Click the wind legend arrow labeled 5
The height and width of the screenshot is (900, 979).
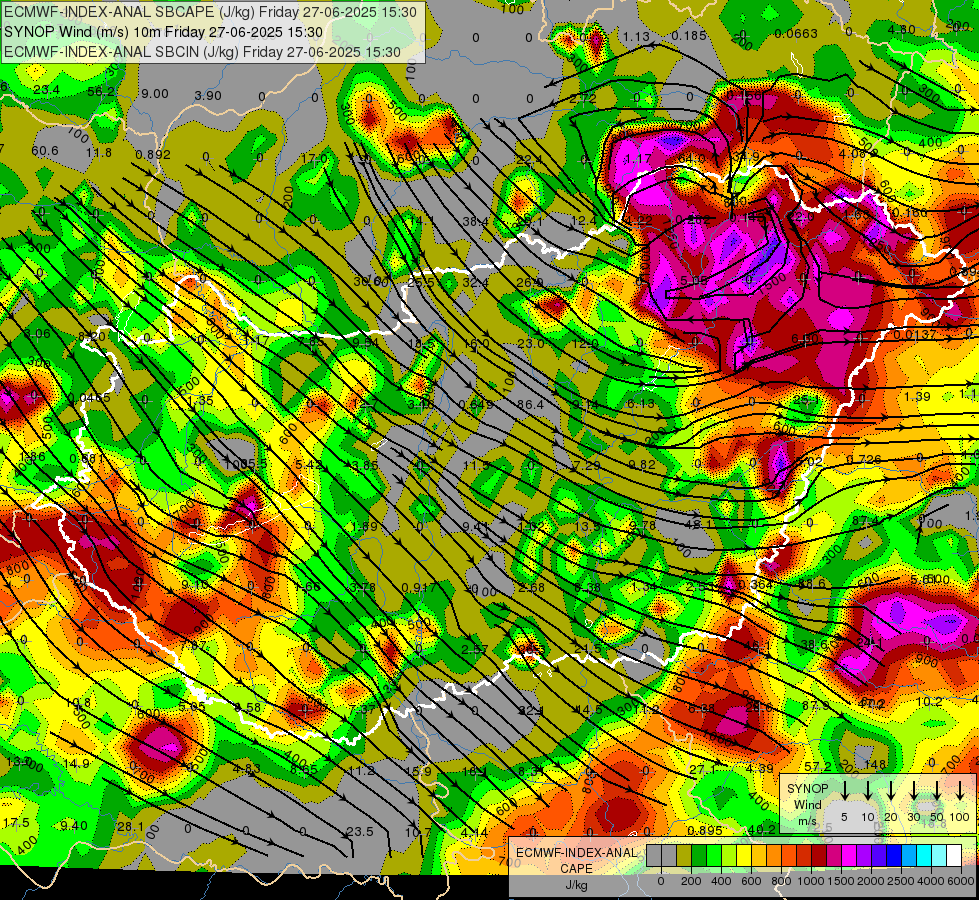pyautogui.click(x=844, y=790)
